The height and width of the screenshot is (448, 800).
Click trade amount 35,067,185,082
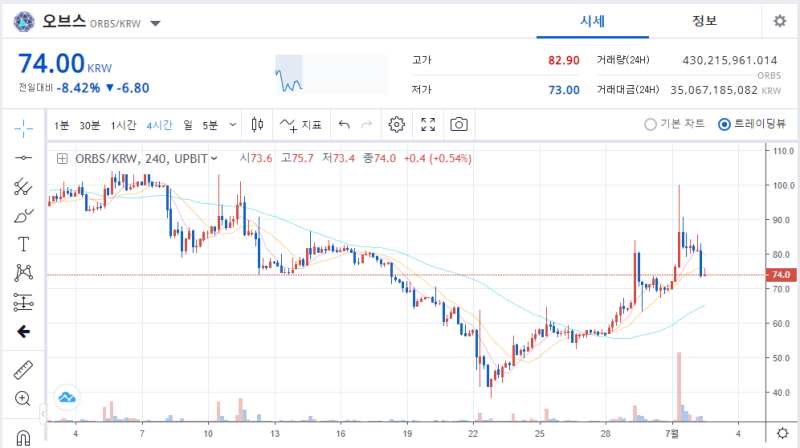pyautogui.click(x=714, y=90)
